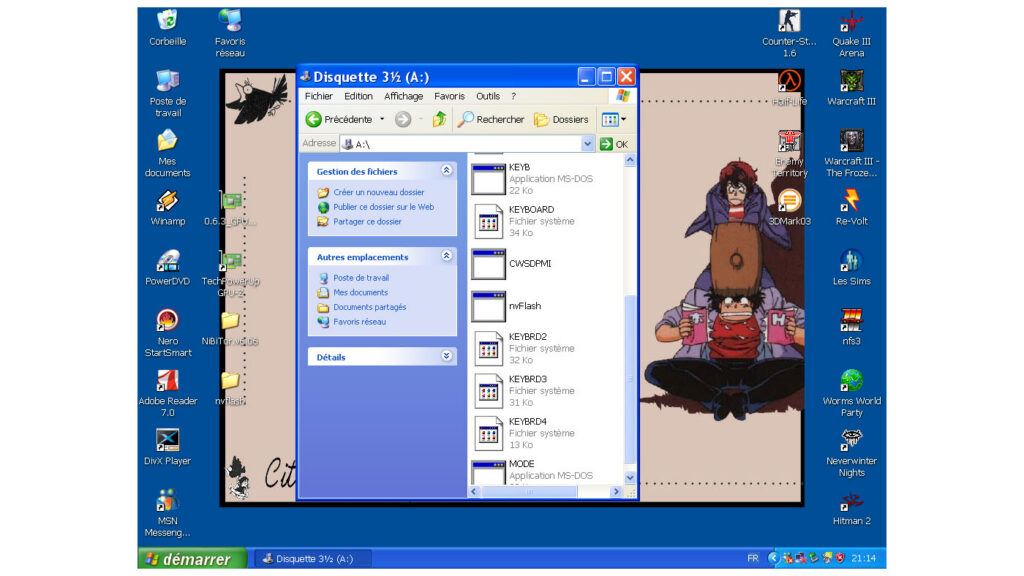Select the nvFlash file icon
1024x576 pixels.
488,307
